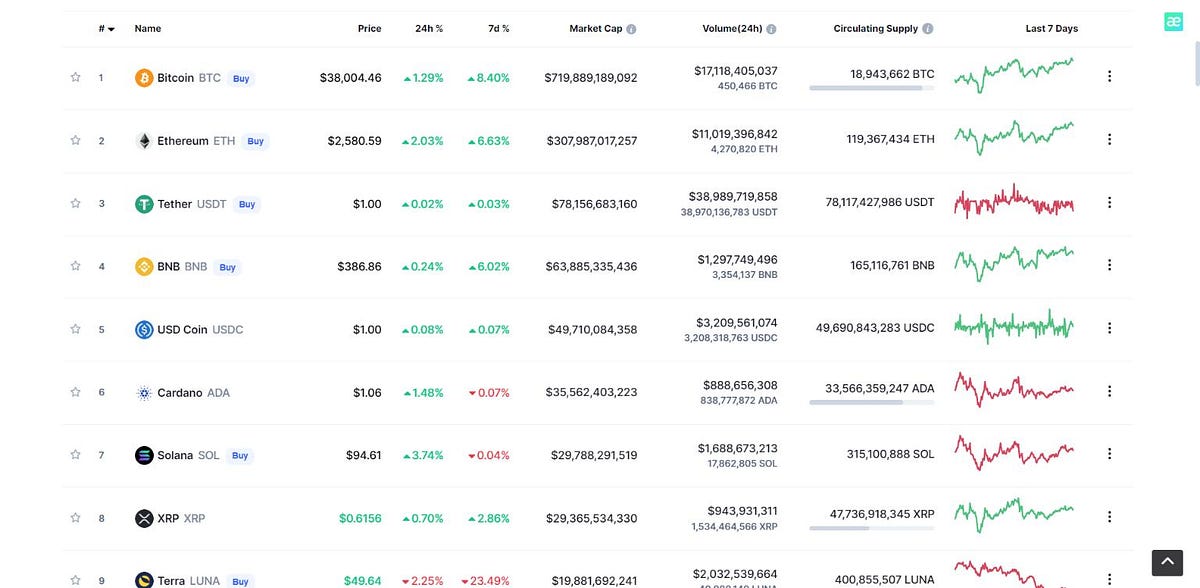Select the Solana coin logo
Image resolution: width=1200 pixels, height=588 pixels.
click(x=143, y=454)
